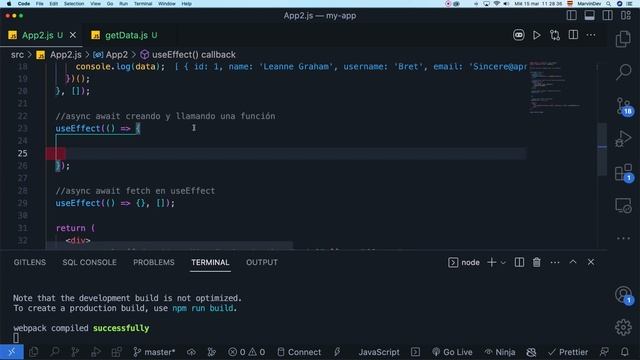Open the App2.js breadcrumb dropdown
The height and width of the screenshot is (360, 640).
coord(59,55)
